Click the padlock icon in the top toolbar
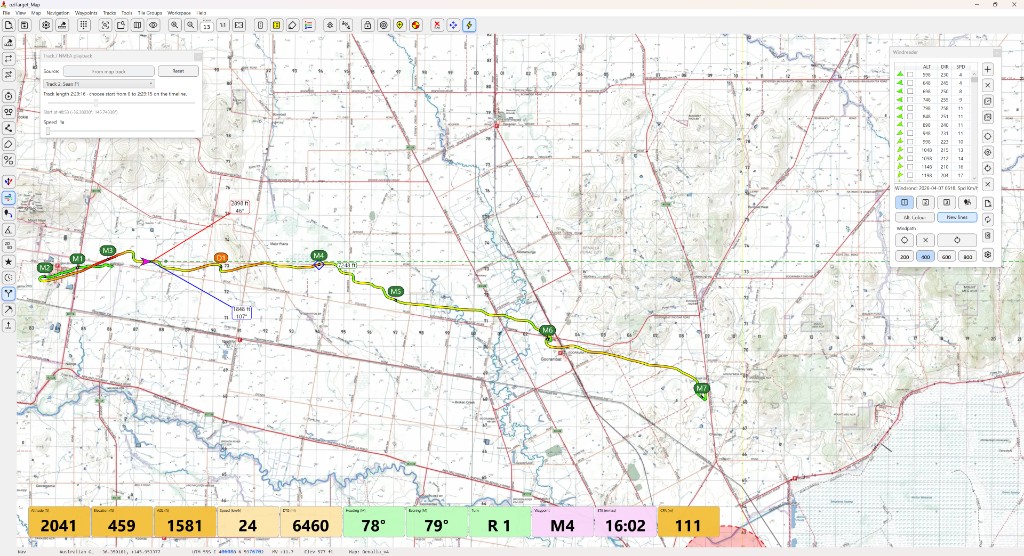 click(368, 25)
